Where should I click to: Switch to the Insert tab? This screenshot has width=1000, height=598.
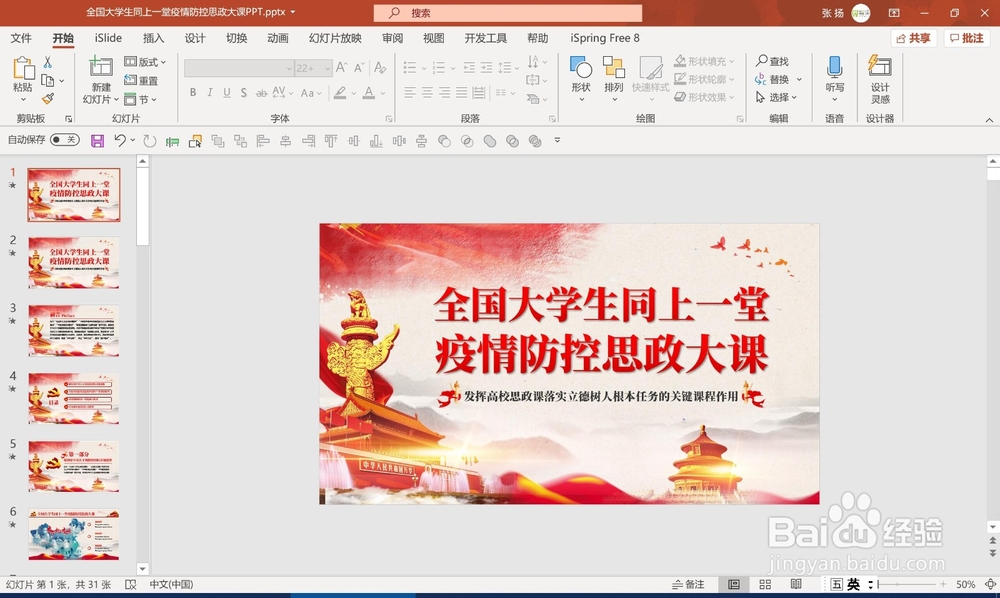(153, 38)
